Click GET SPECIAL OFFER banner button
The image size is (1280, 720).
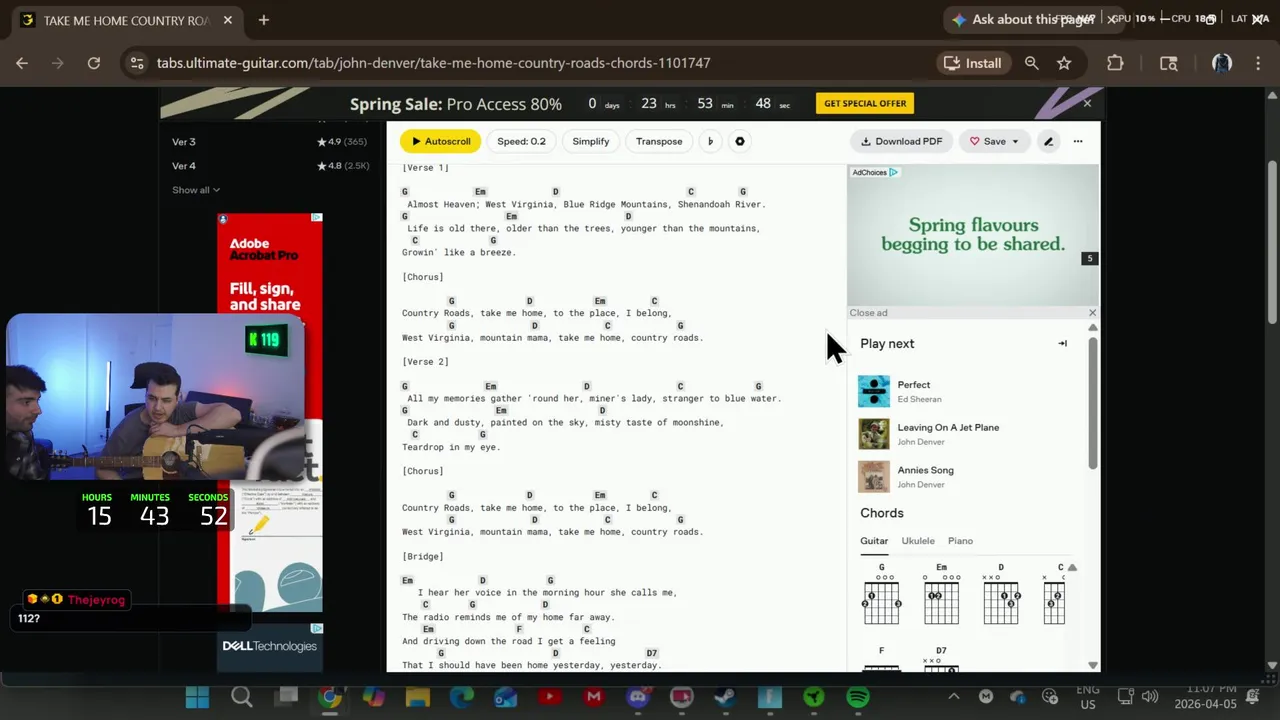(865, 103)
